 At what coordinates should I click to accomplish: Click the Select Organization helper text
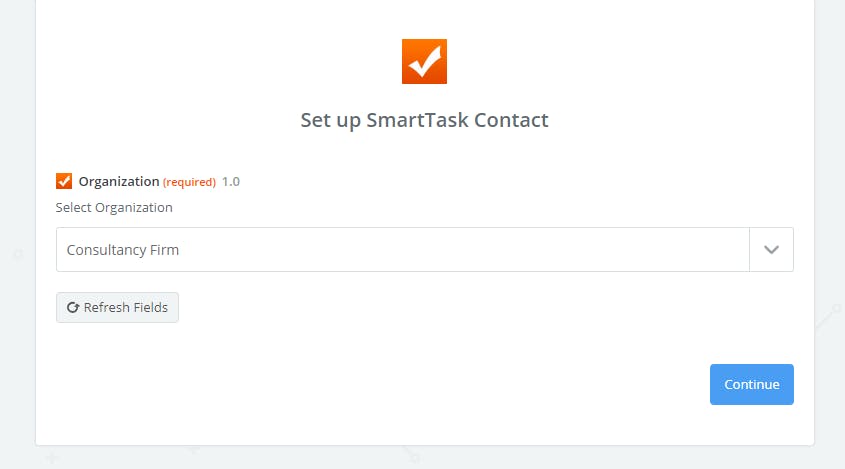click(114, 208)
